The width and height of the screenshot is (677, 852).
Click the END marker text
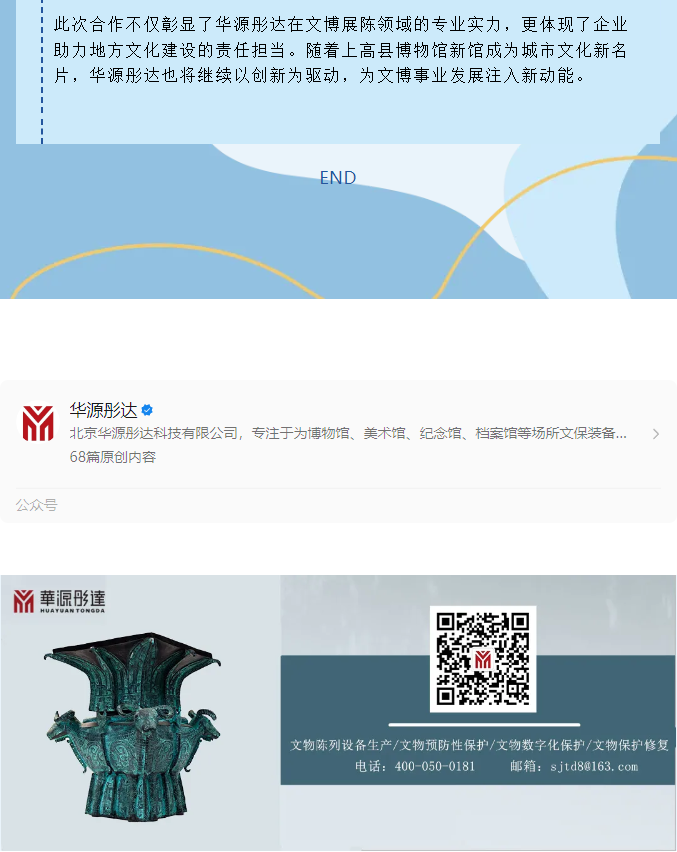[x=338, y=178]
